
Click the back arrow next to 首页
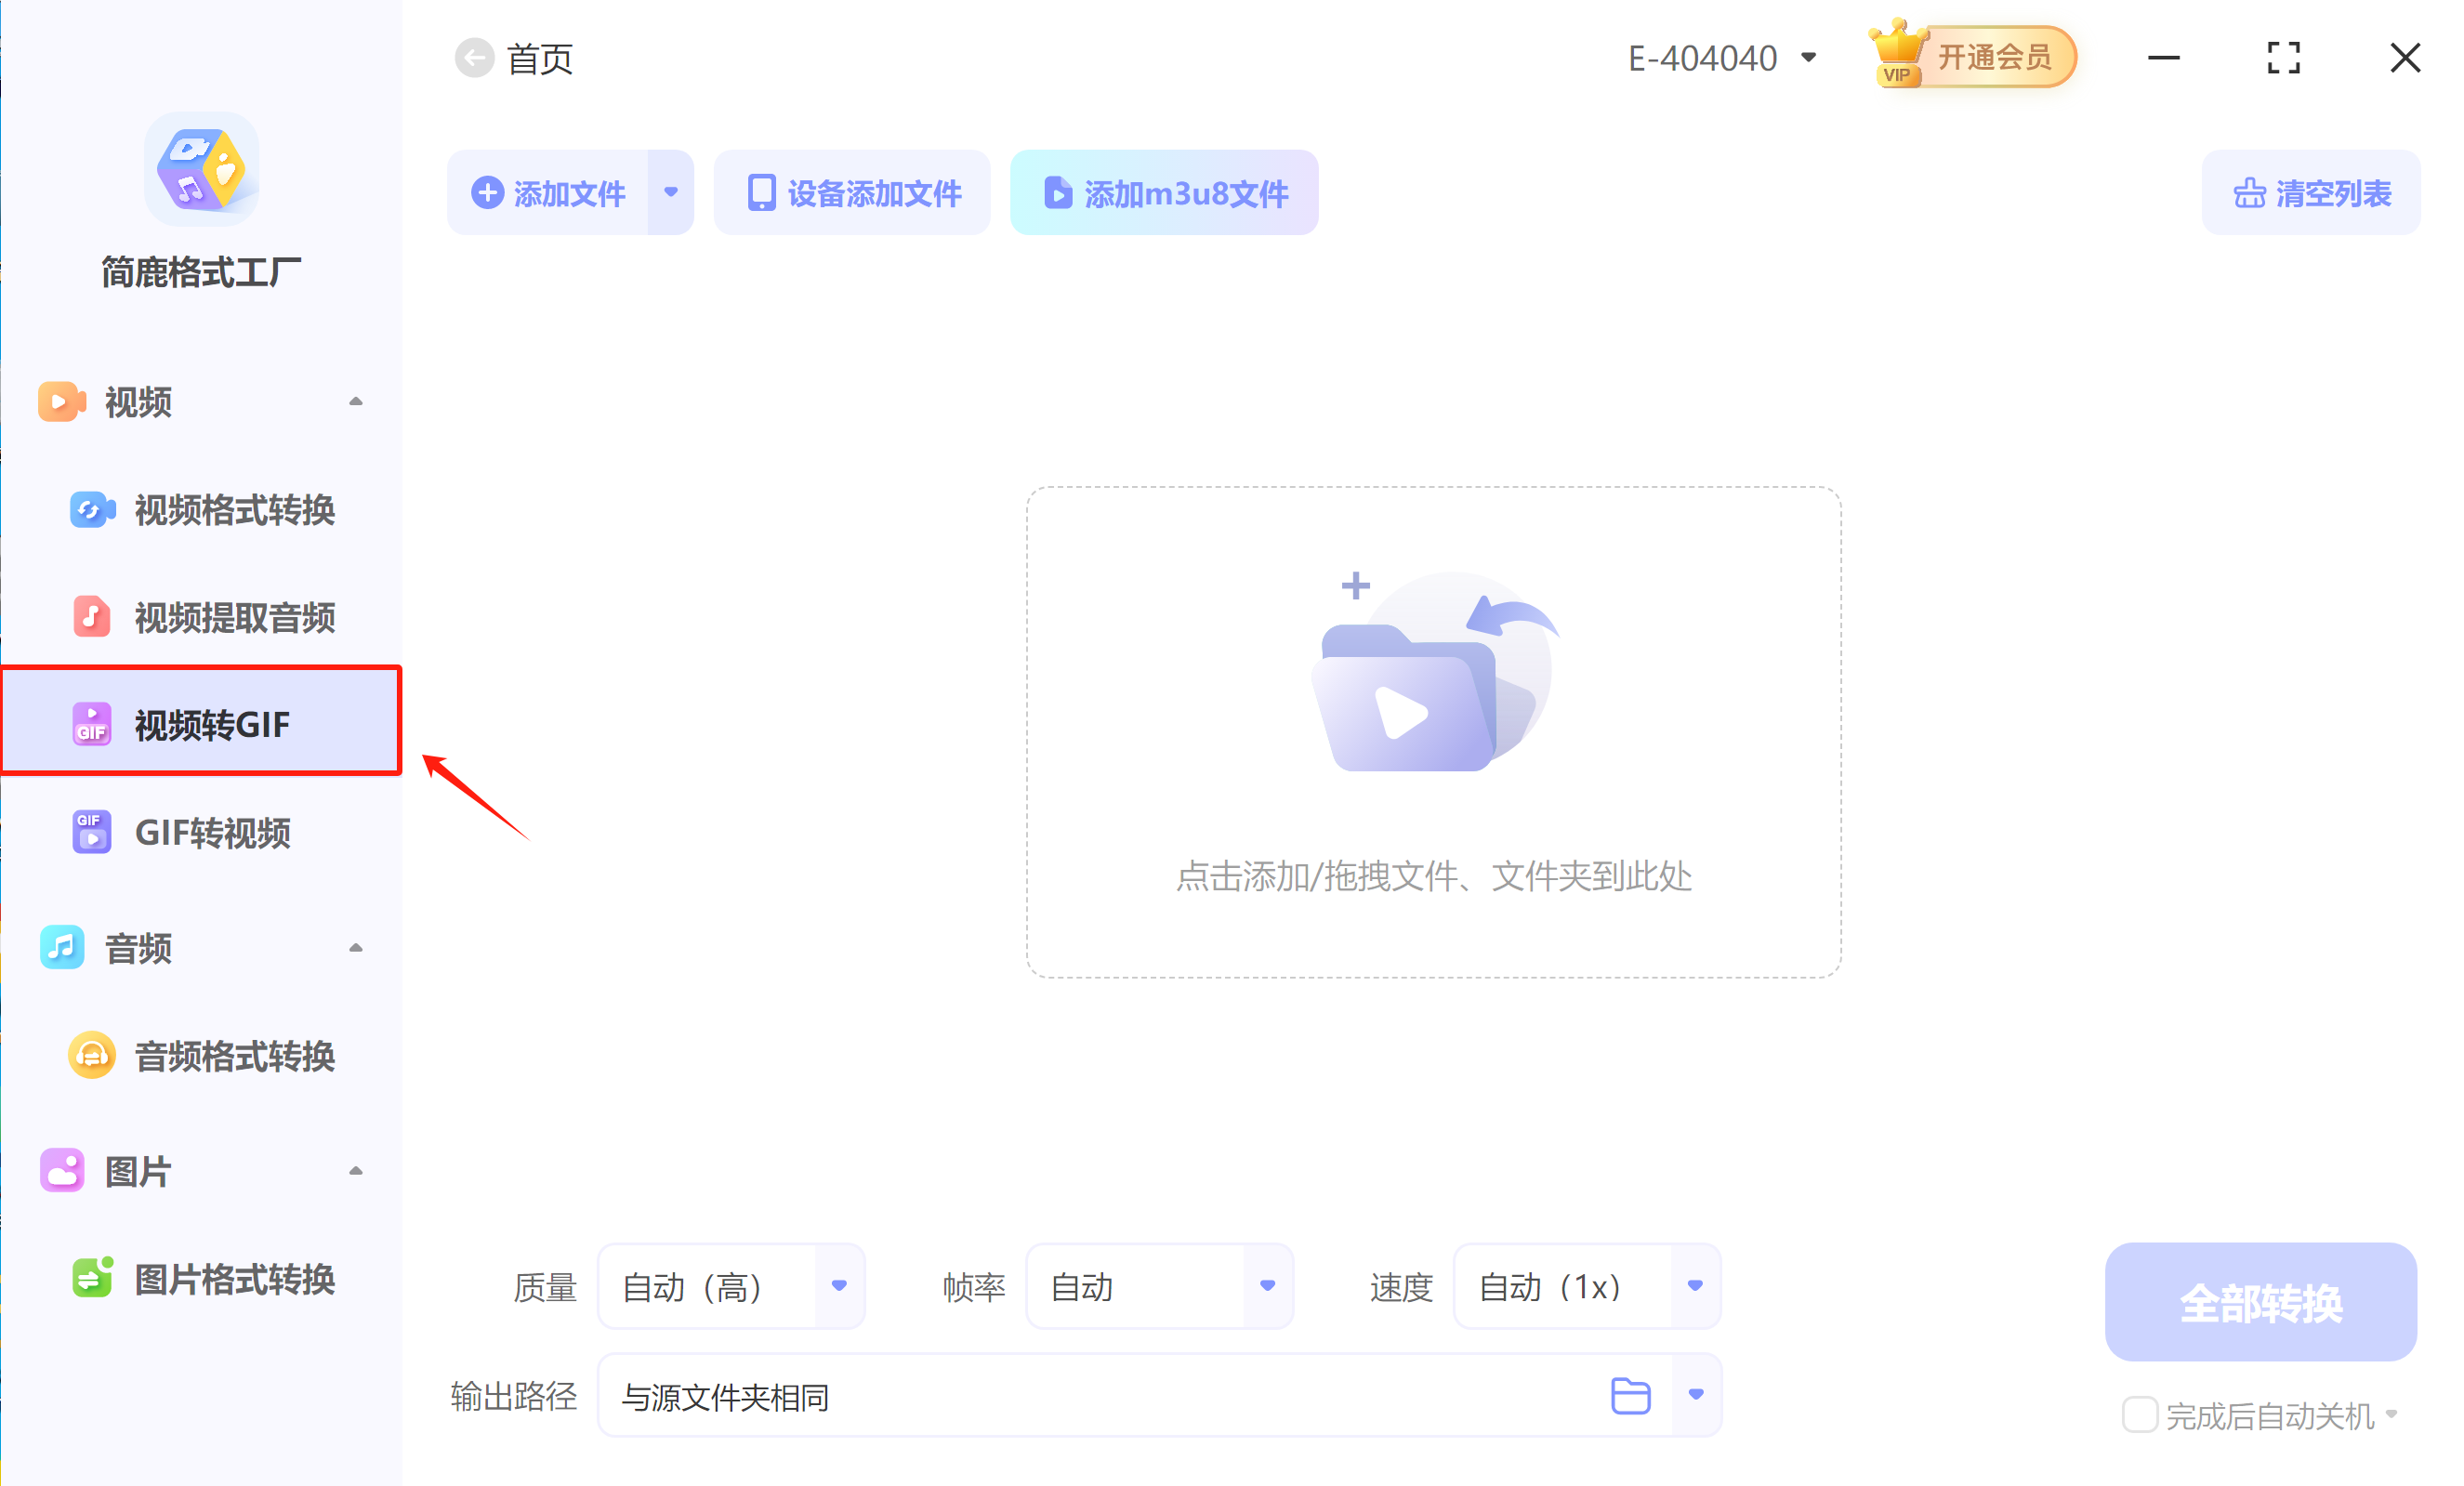[474, 57]
